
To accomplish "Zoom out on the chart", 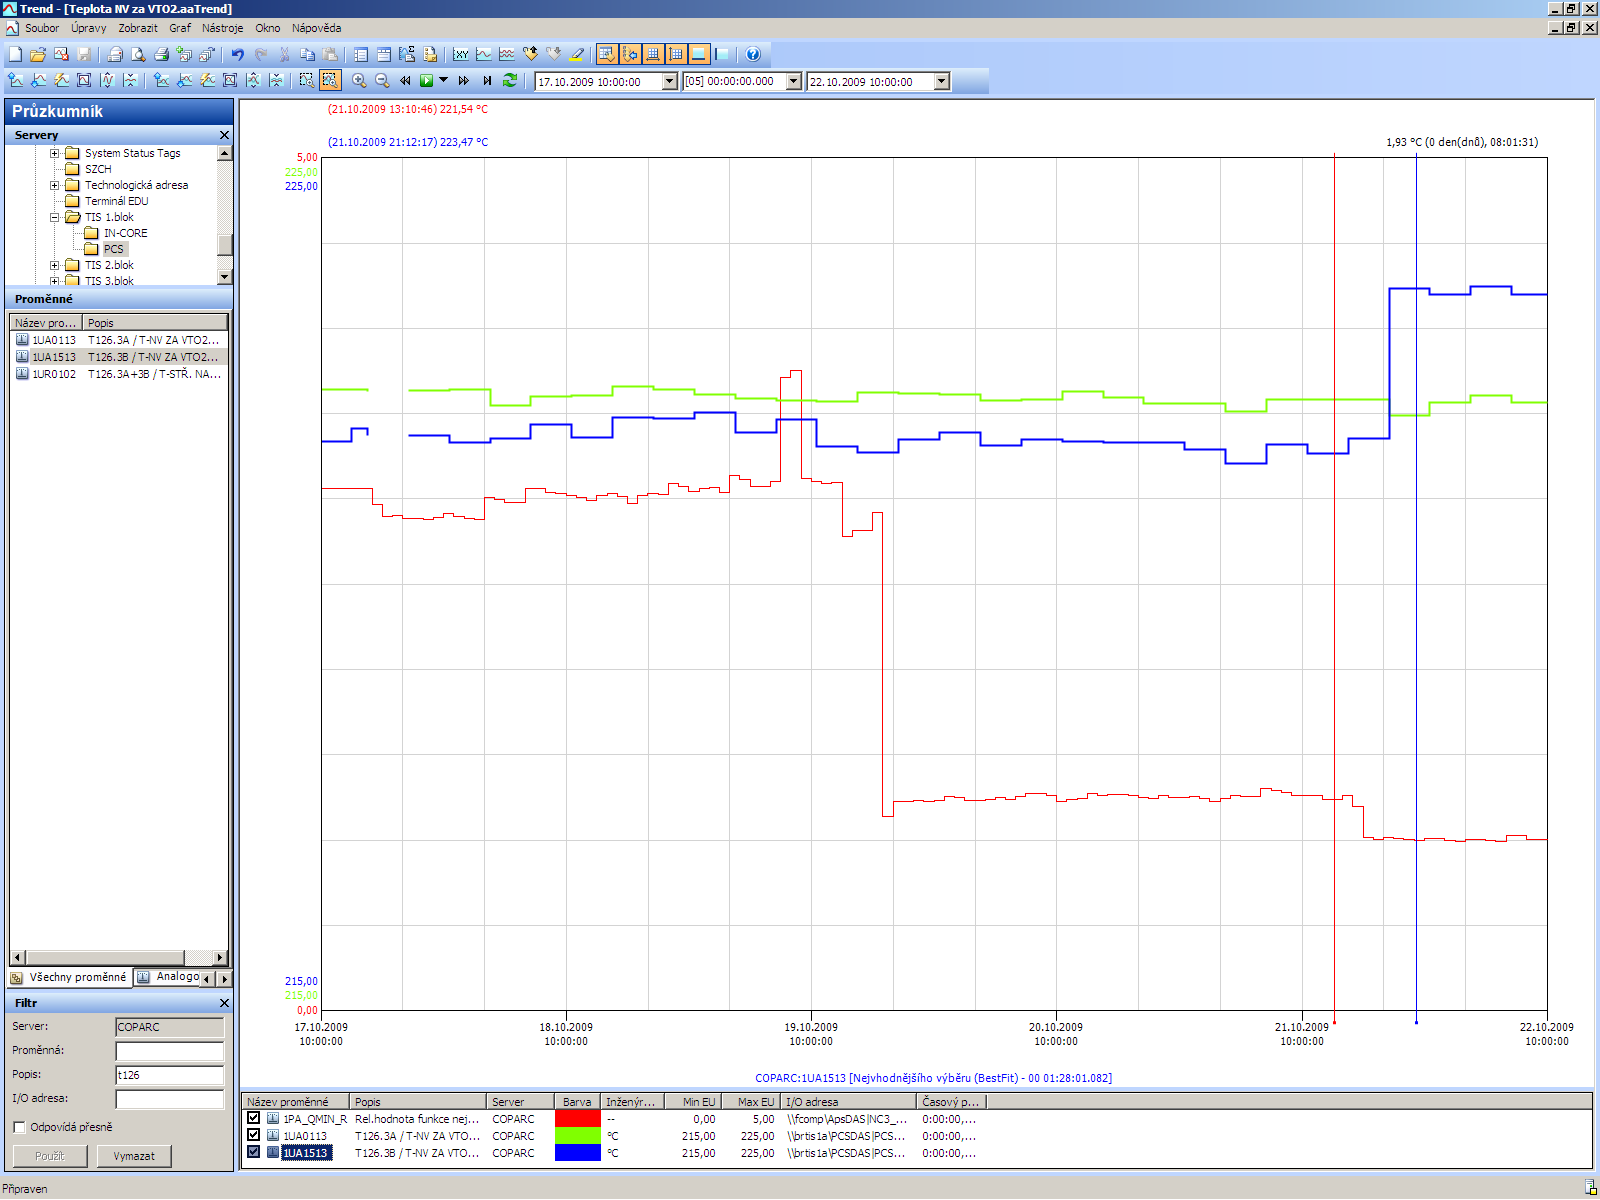I will click(382, 80).
